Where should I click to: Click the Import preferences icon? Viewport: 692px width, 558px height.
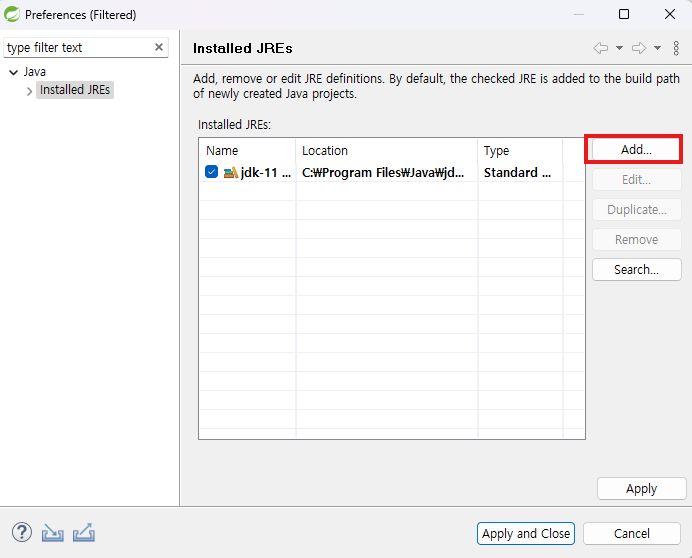53,533
